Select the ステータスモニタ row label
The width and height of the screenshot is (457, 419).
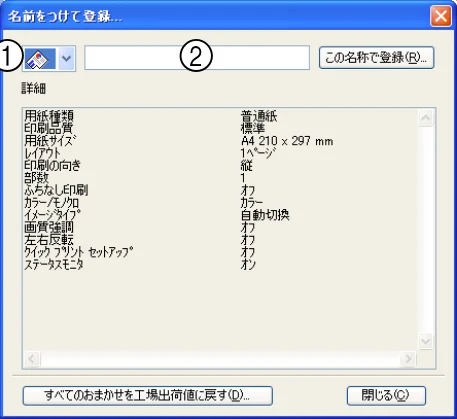tap(54, 265)
